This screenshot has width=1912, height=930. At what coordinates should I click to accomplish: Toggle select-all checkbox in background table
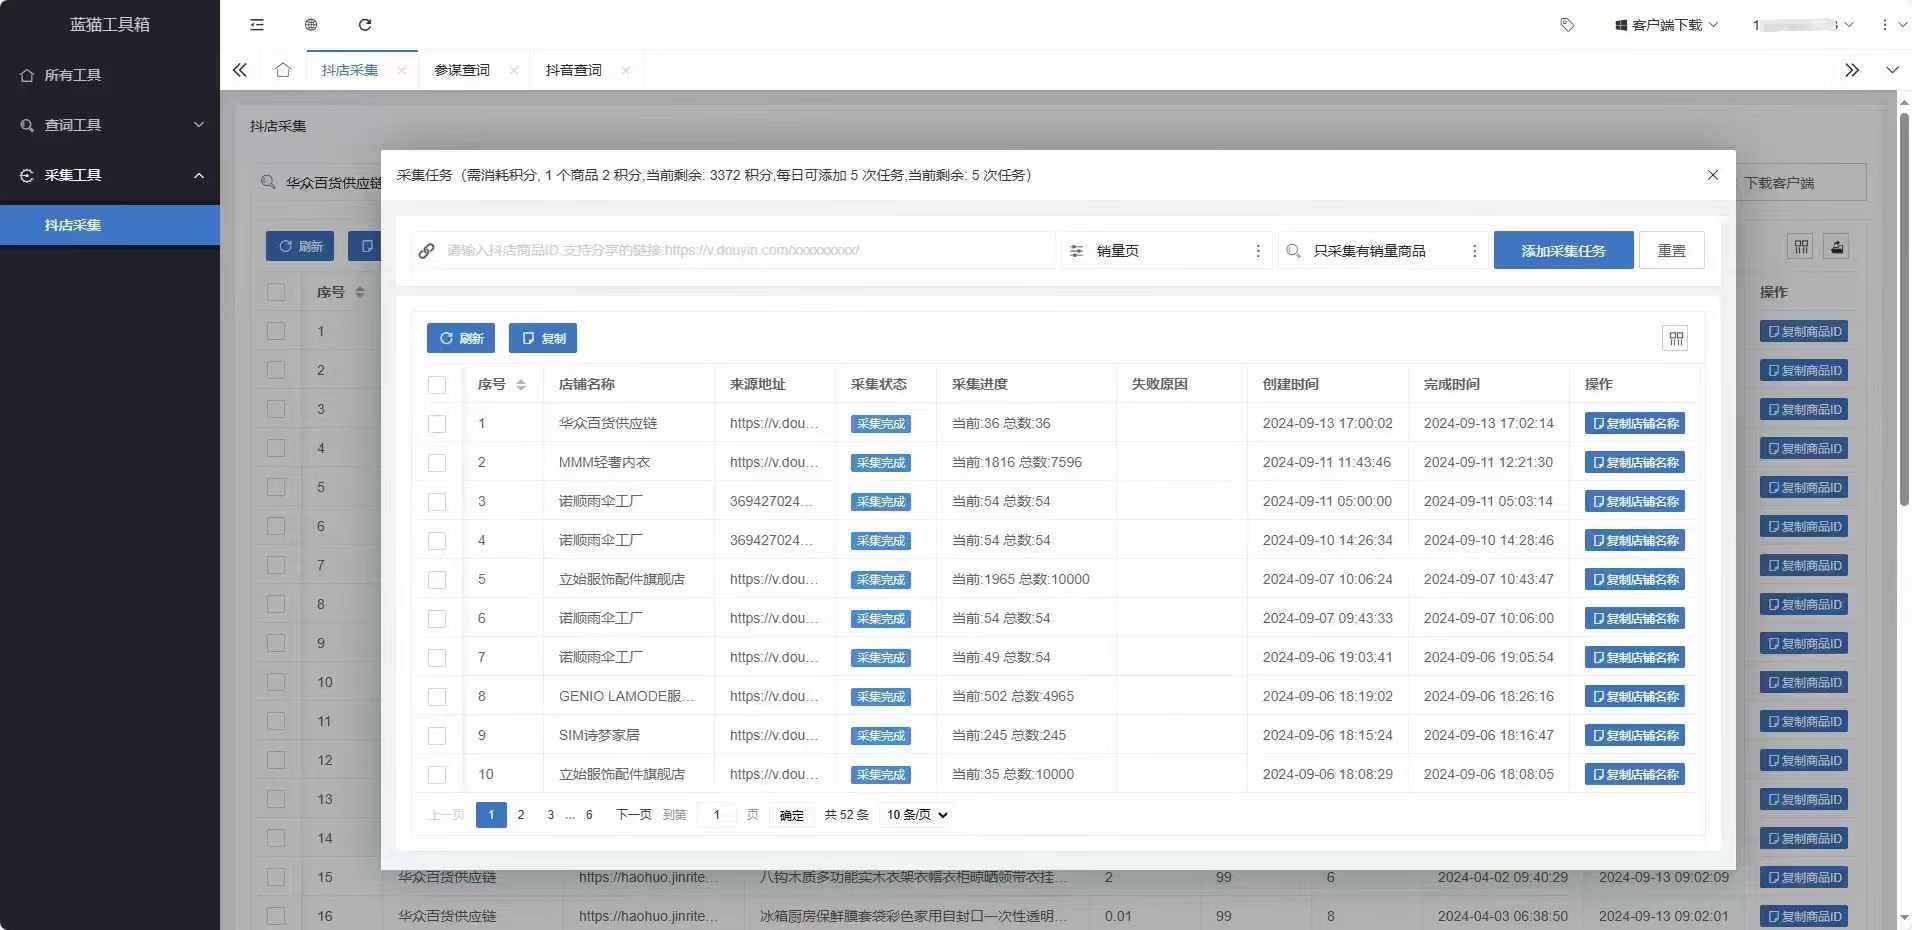click(276, 292)
